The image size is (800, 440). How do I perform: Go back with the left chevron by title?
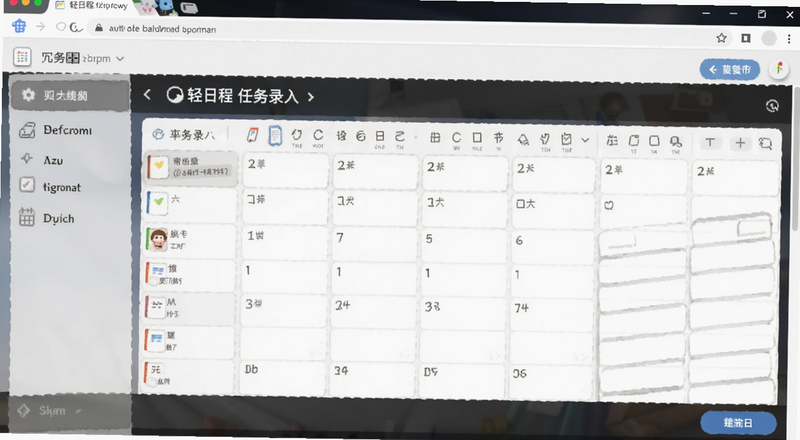[x=147, y=94]
